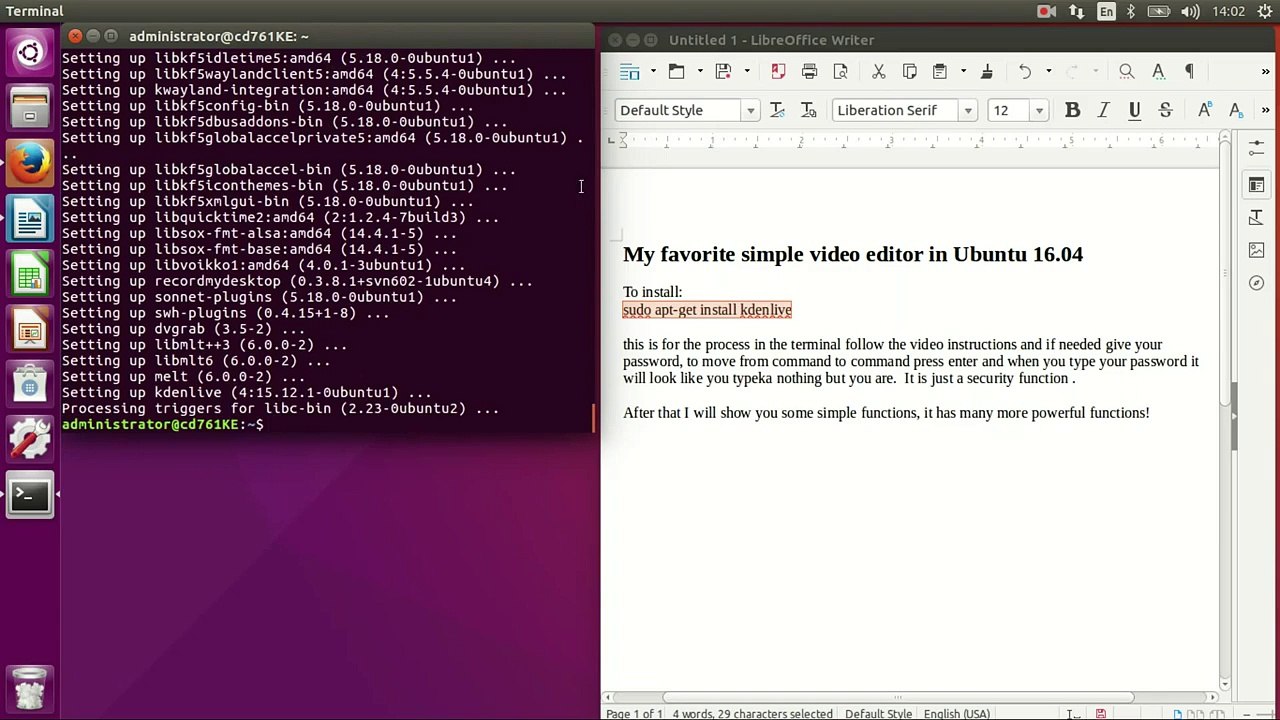Undo the last action
Viewport: 1280px width, 720px height.
(x=1025, y=71)
